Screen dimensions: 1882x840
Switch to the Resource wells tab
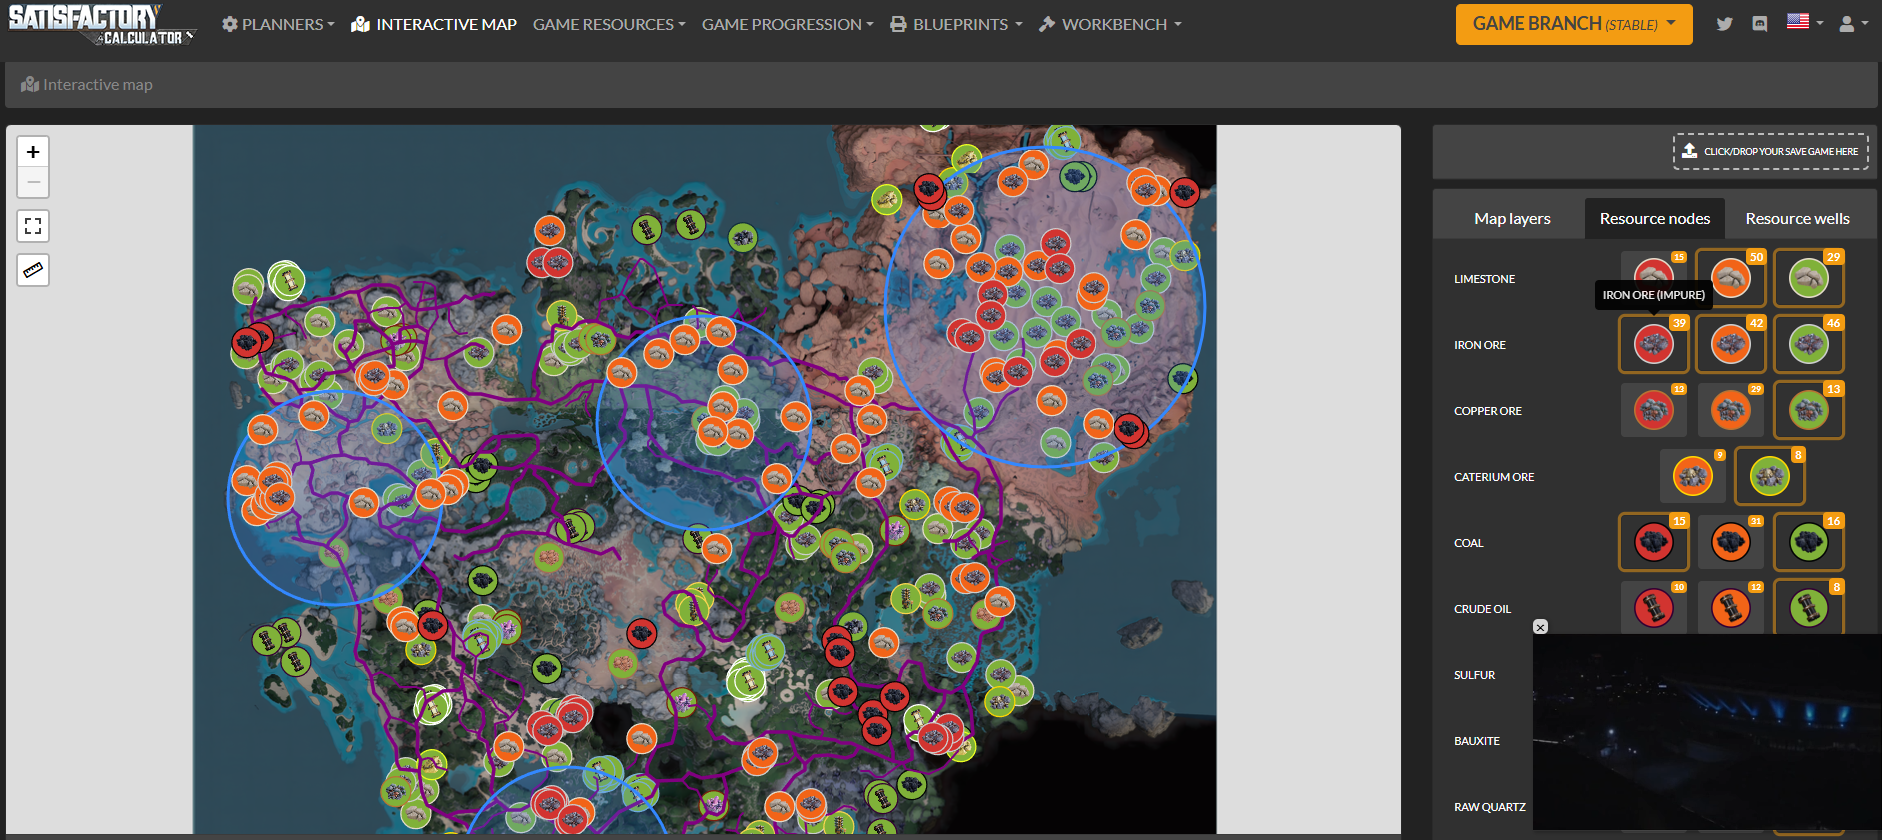[x=1797, y=218]
